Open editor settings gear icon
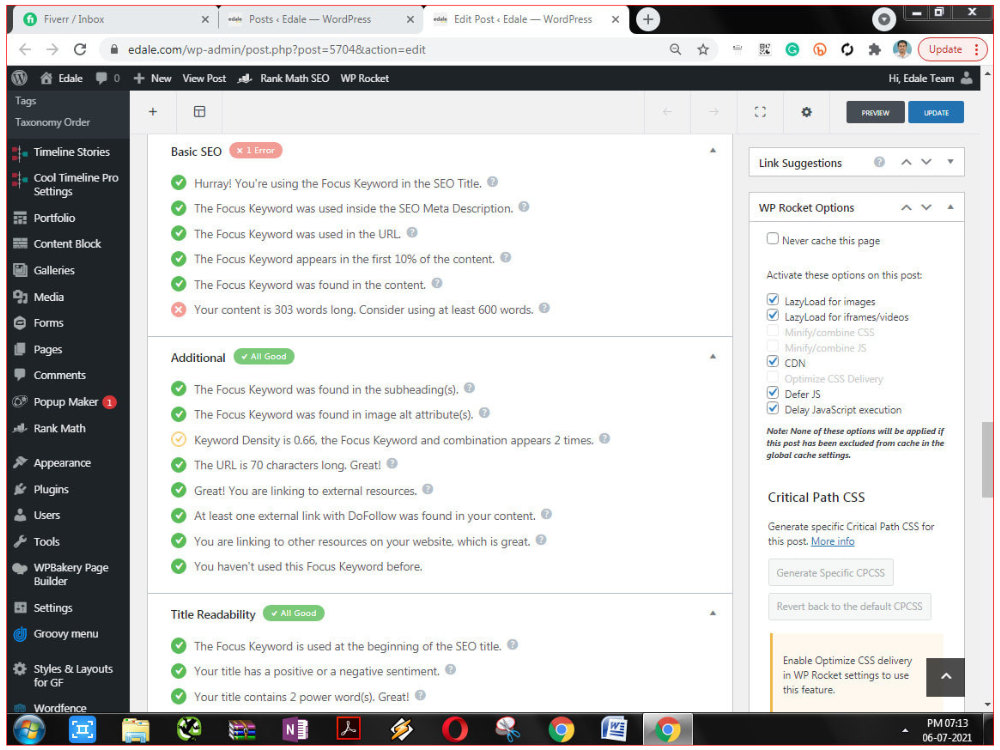Image resolution: width=1000 pixels, height=750 pixels. pyautogui.click(x=807, y=112)
